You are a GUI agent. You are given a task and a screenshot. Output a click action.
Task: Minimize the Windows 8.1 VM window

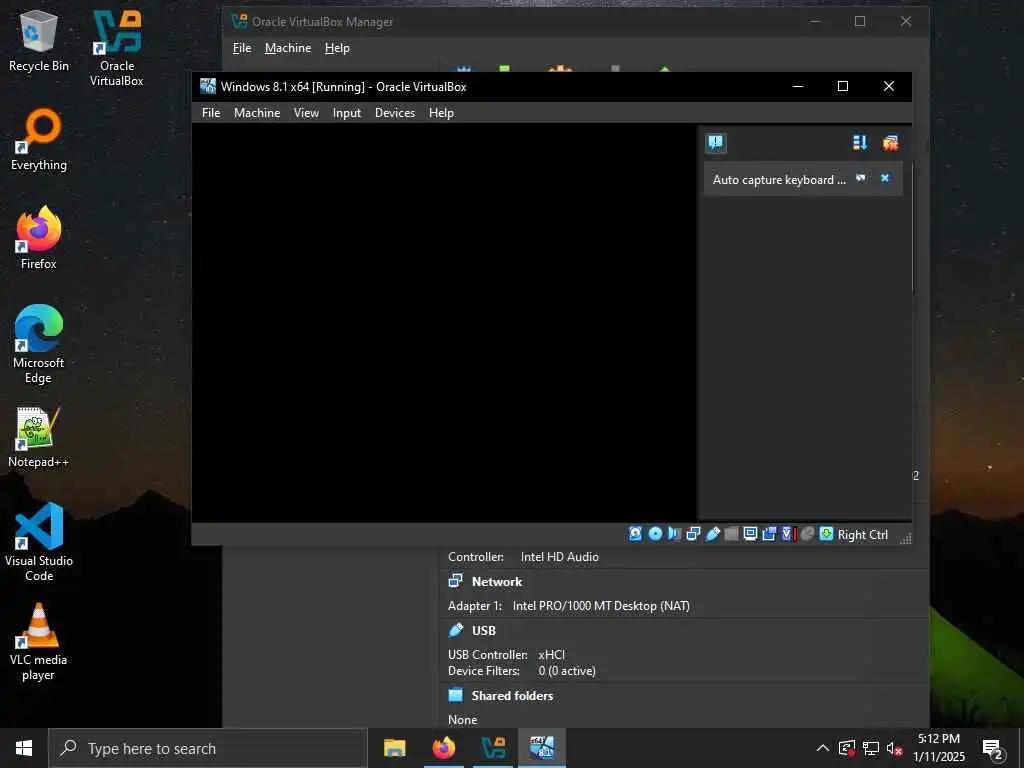pos(797,86)
